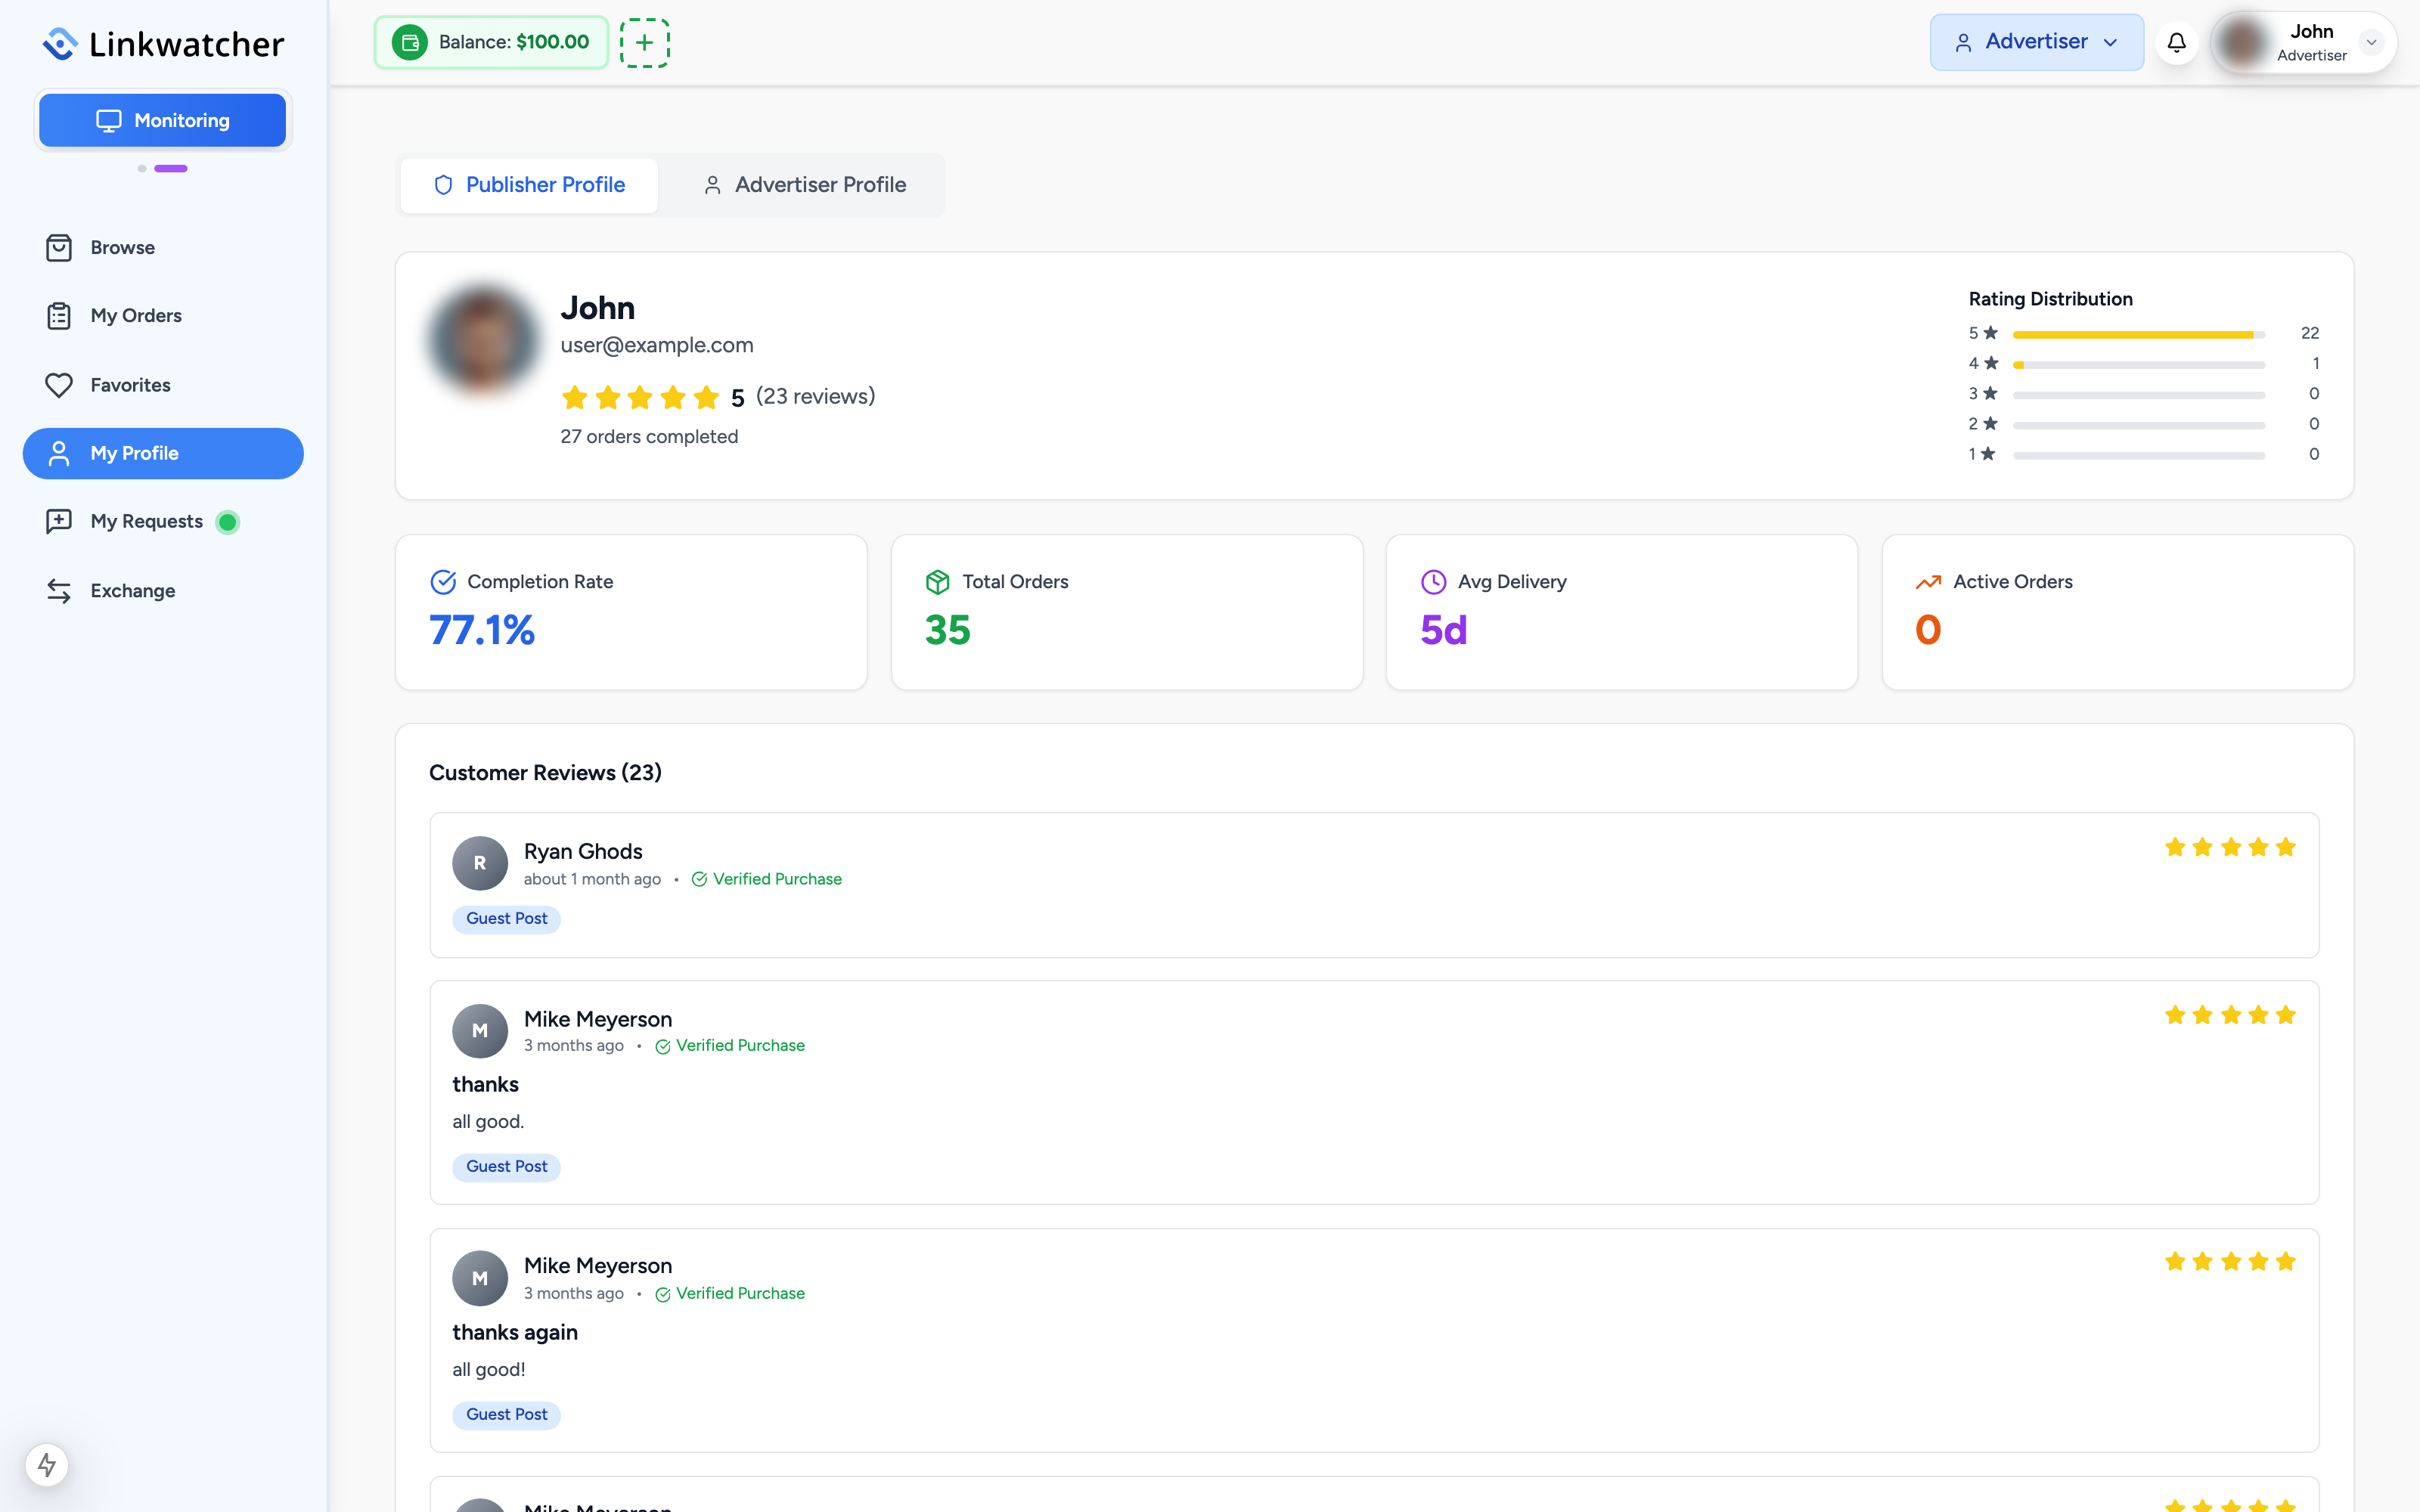Click the Guest Post tag on the 'thanks' review
Screen dimensions: 2420x1512
506,1167
